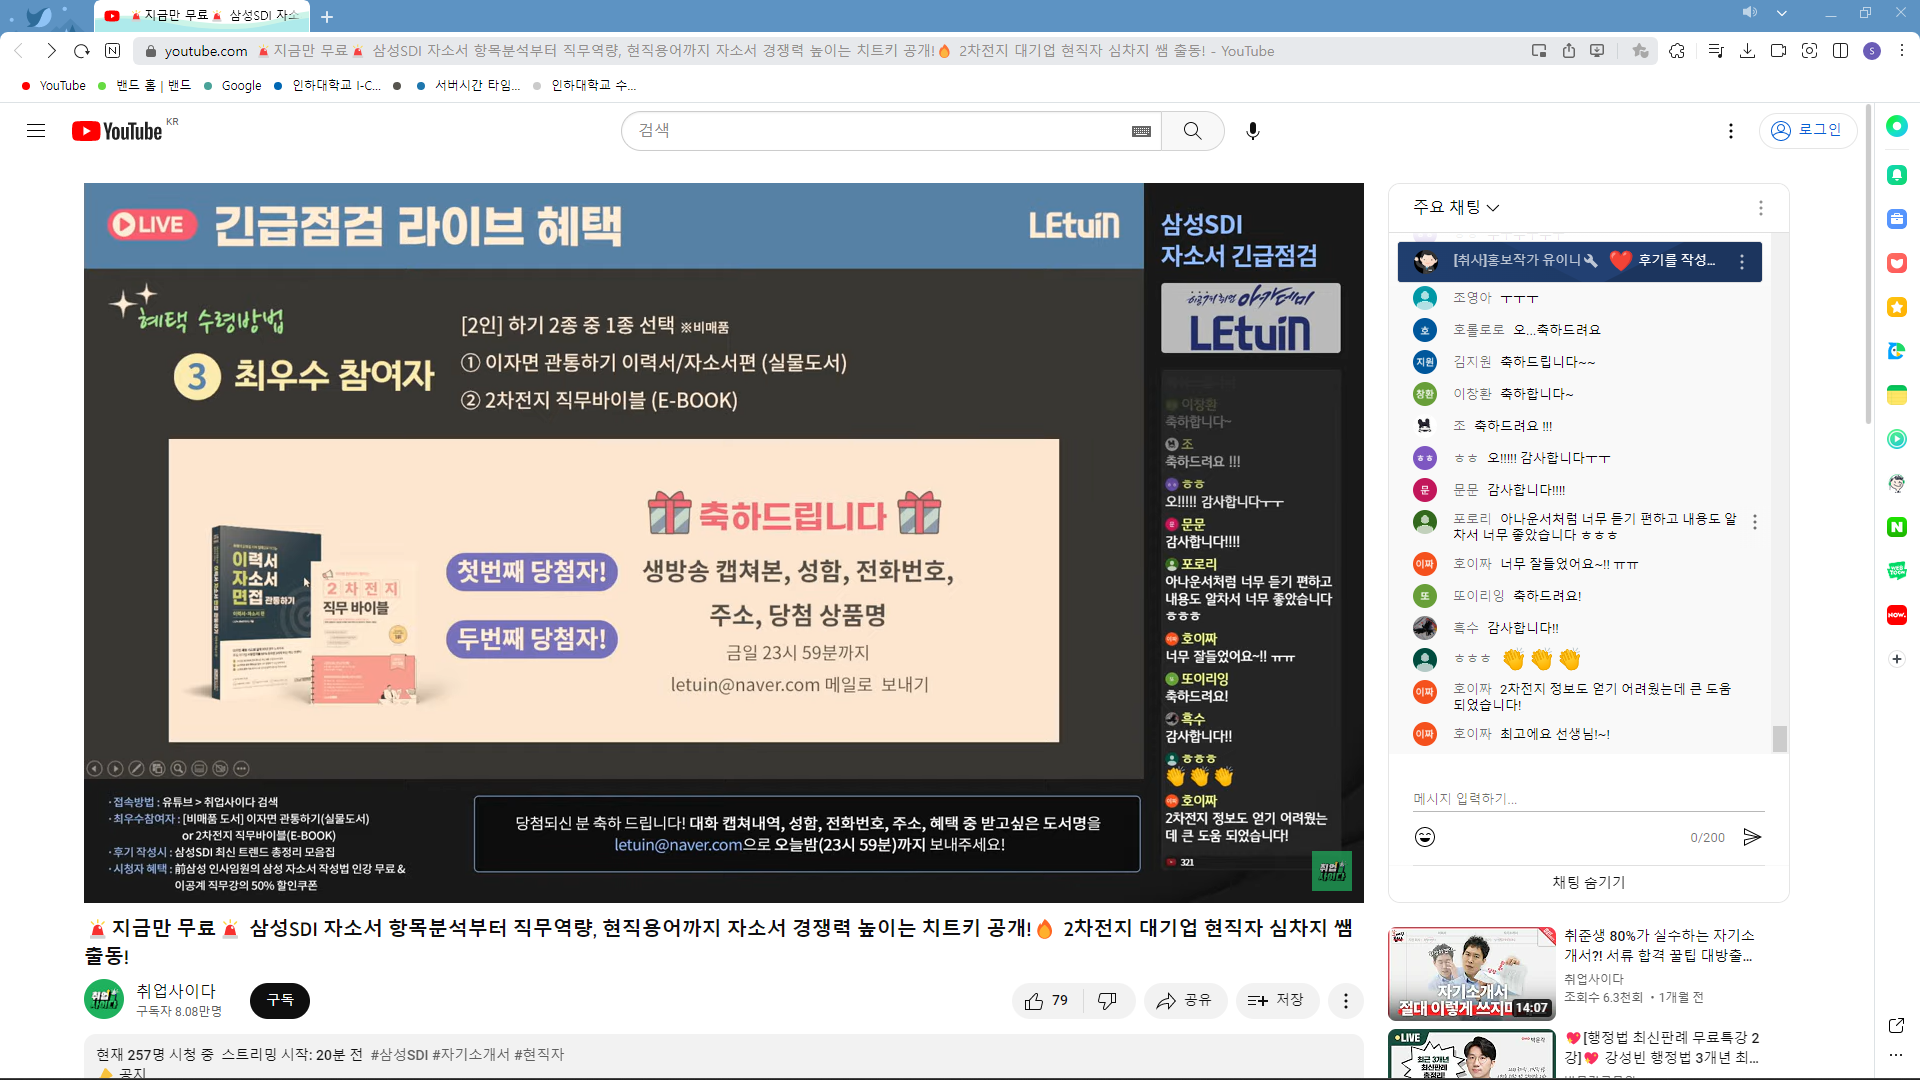Click the #현직자 hashtag
This screenshot has height=1080, width=1920.
539,1055
